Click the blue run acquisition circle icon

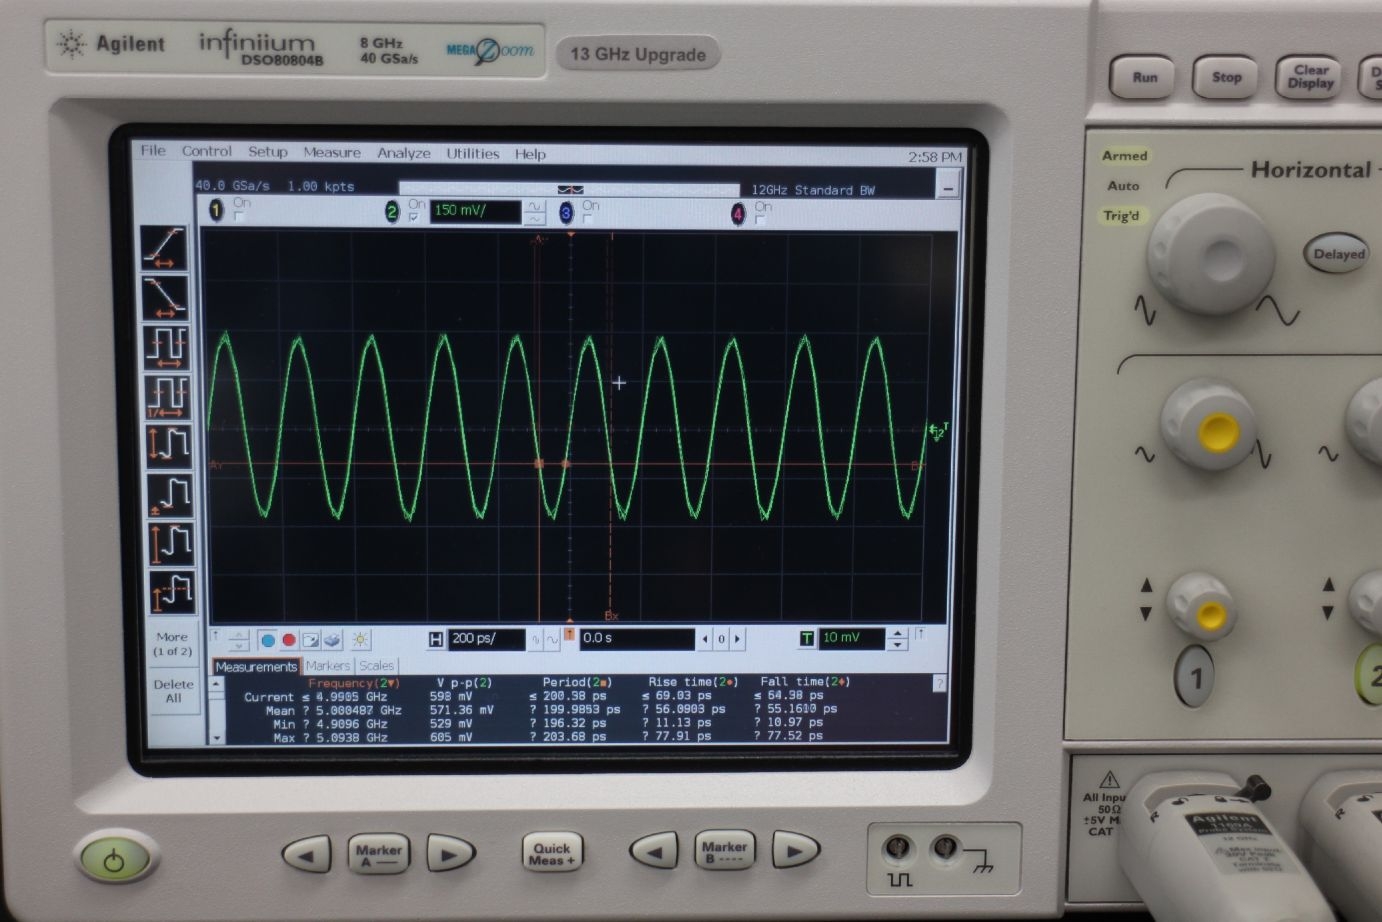[x=268, y=640]
